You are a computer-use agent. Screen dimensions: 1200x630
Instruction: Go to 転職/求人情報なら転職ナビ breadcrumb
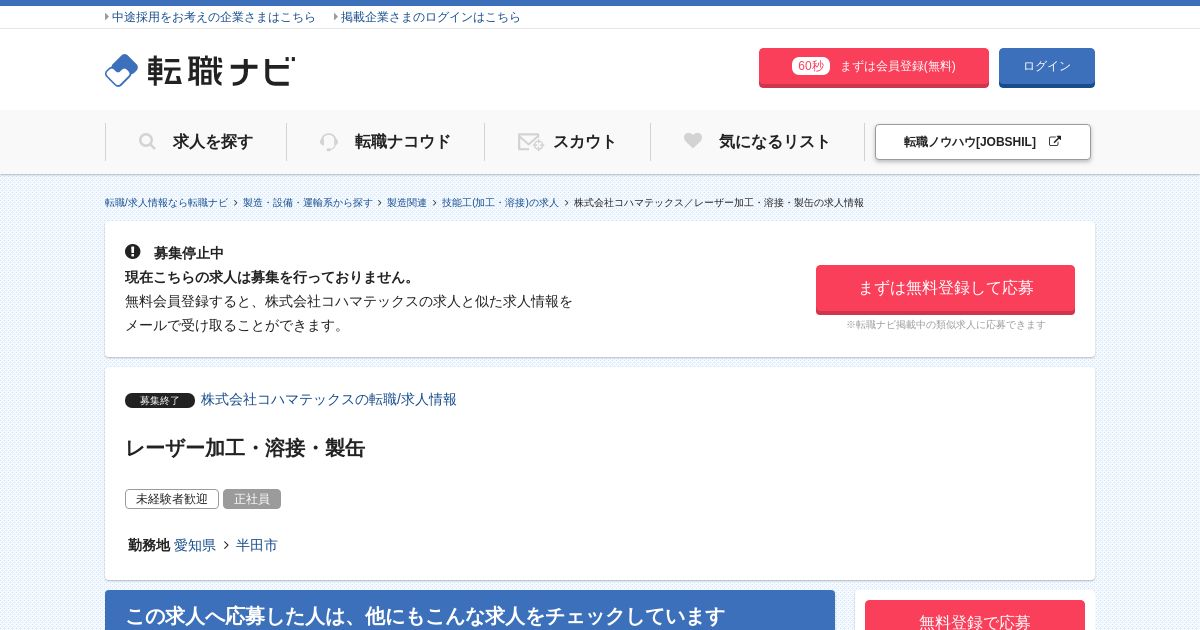166,203
